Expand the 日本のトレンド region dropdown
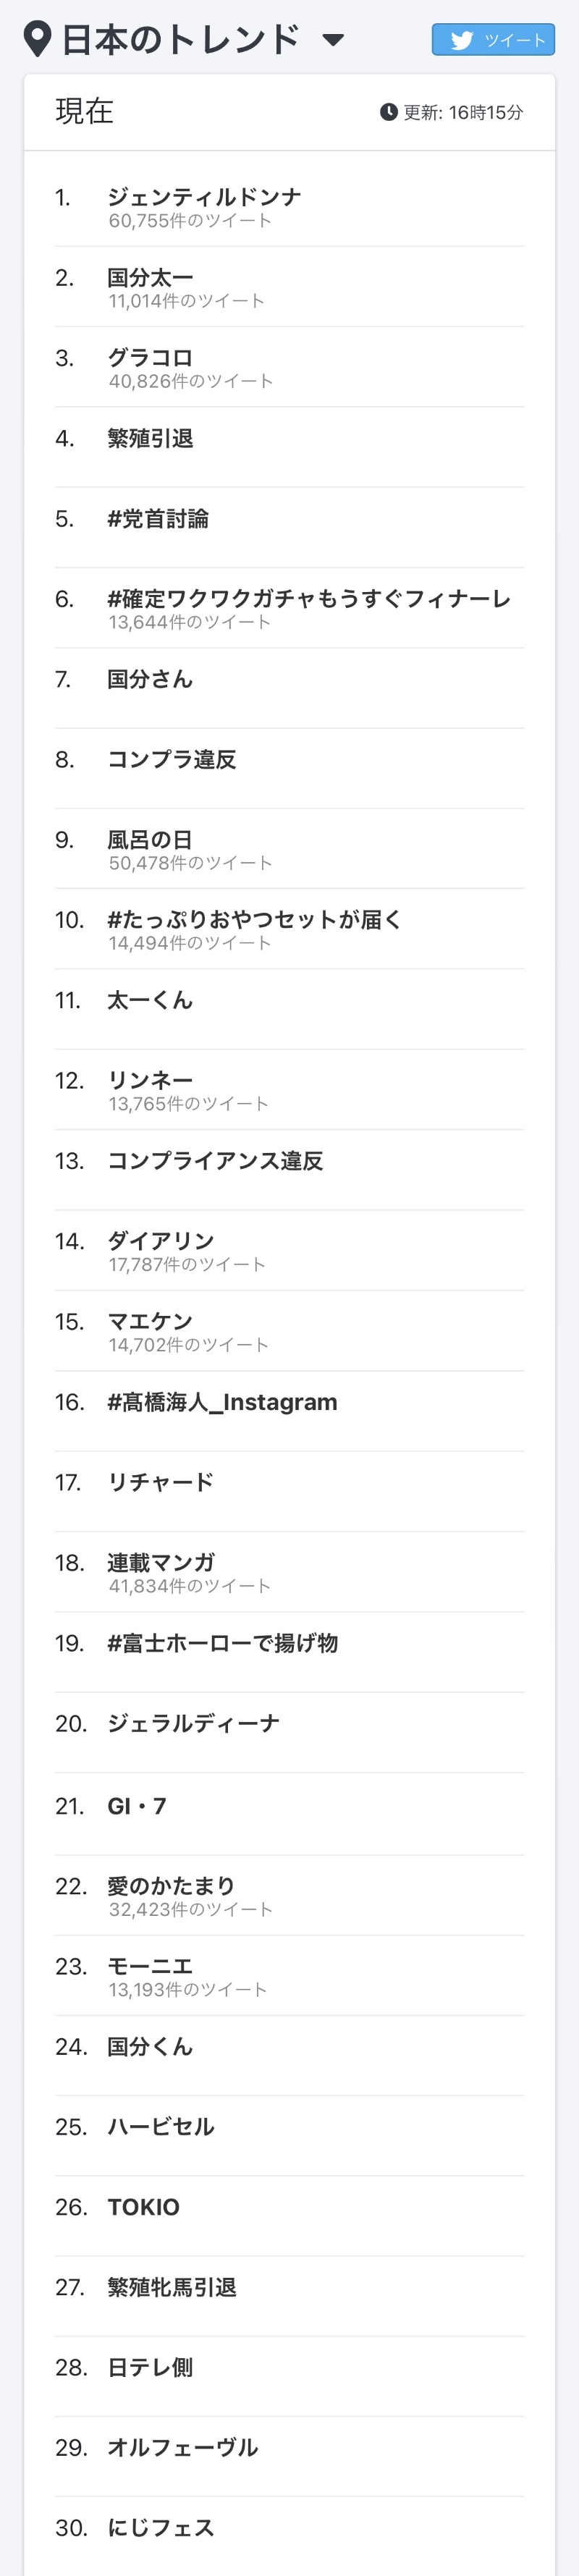579x2576 pixels. click(333, 41)
